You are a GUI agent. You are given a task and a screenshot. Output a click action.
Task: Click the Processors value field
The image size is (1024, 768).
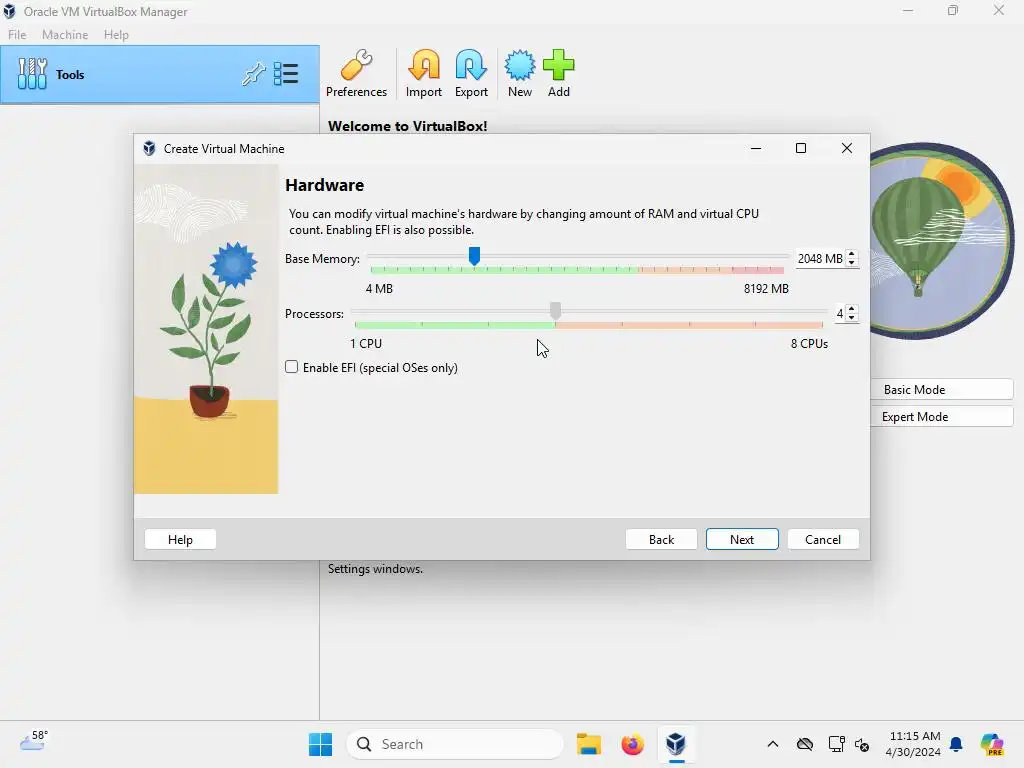[840, 313]
